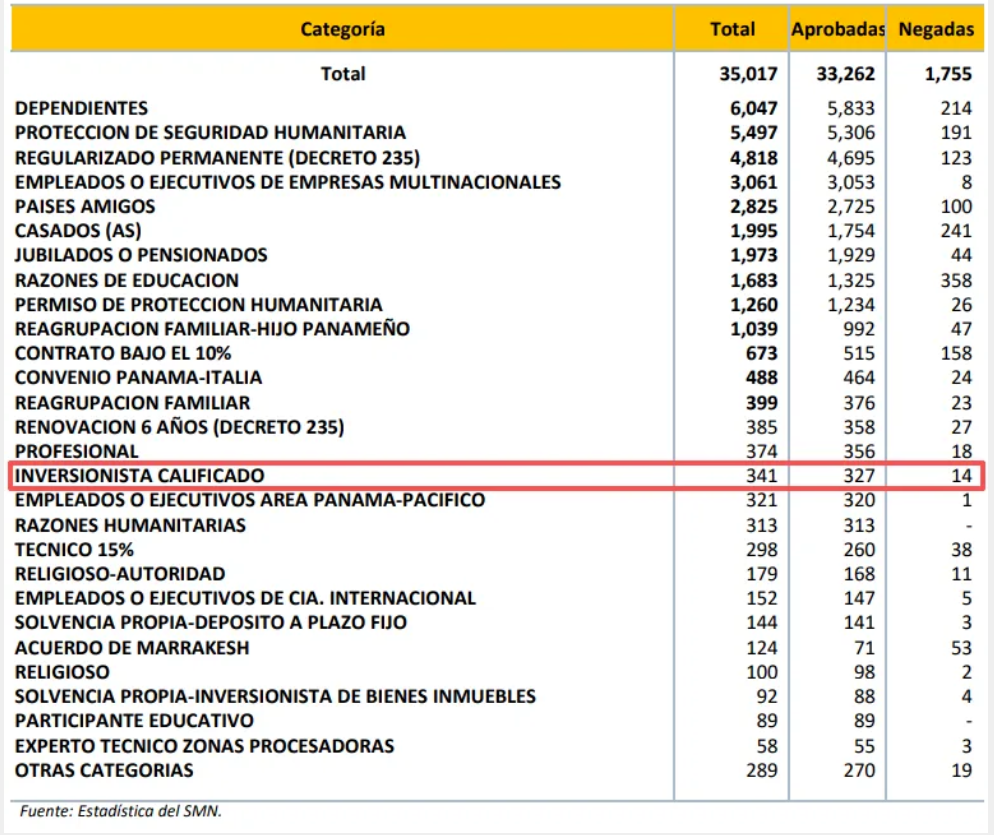Select the highlighted INVERSIONISTA CALIFICADO row
Viewport: 994px width, 835px height.
497,476
